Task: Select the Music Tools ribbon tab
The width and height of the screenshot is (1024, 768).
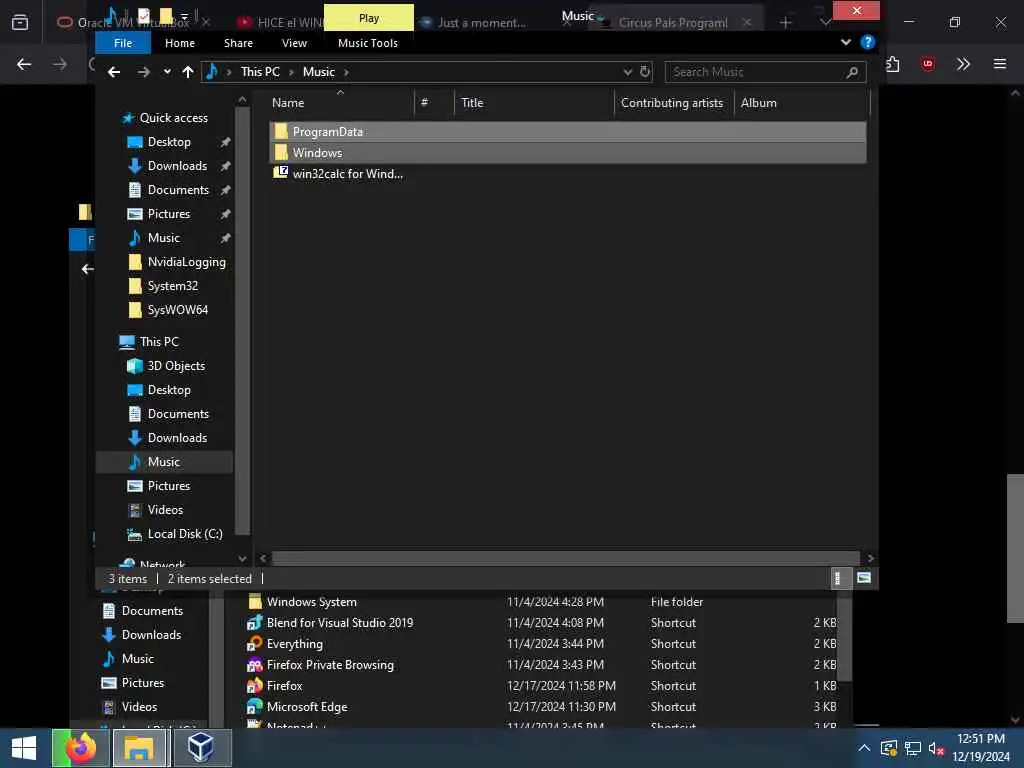Action: (368, 43)
